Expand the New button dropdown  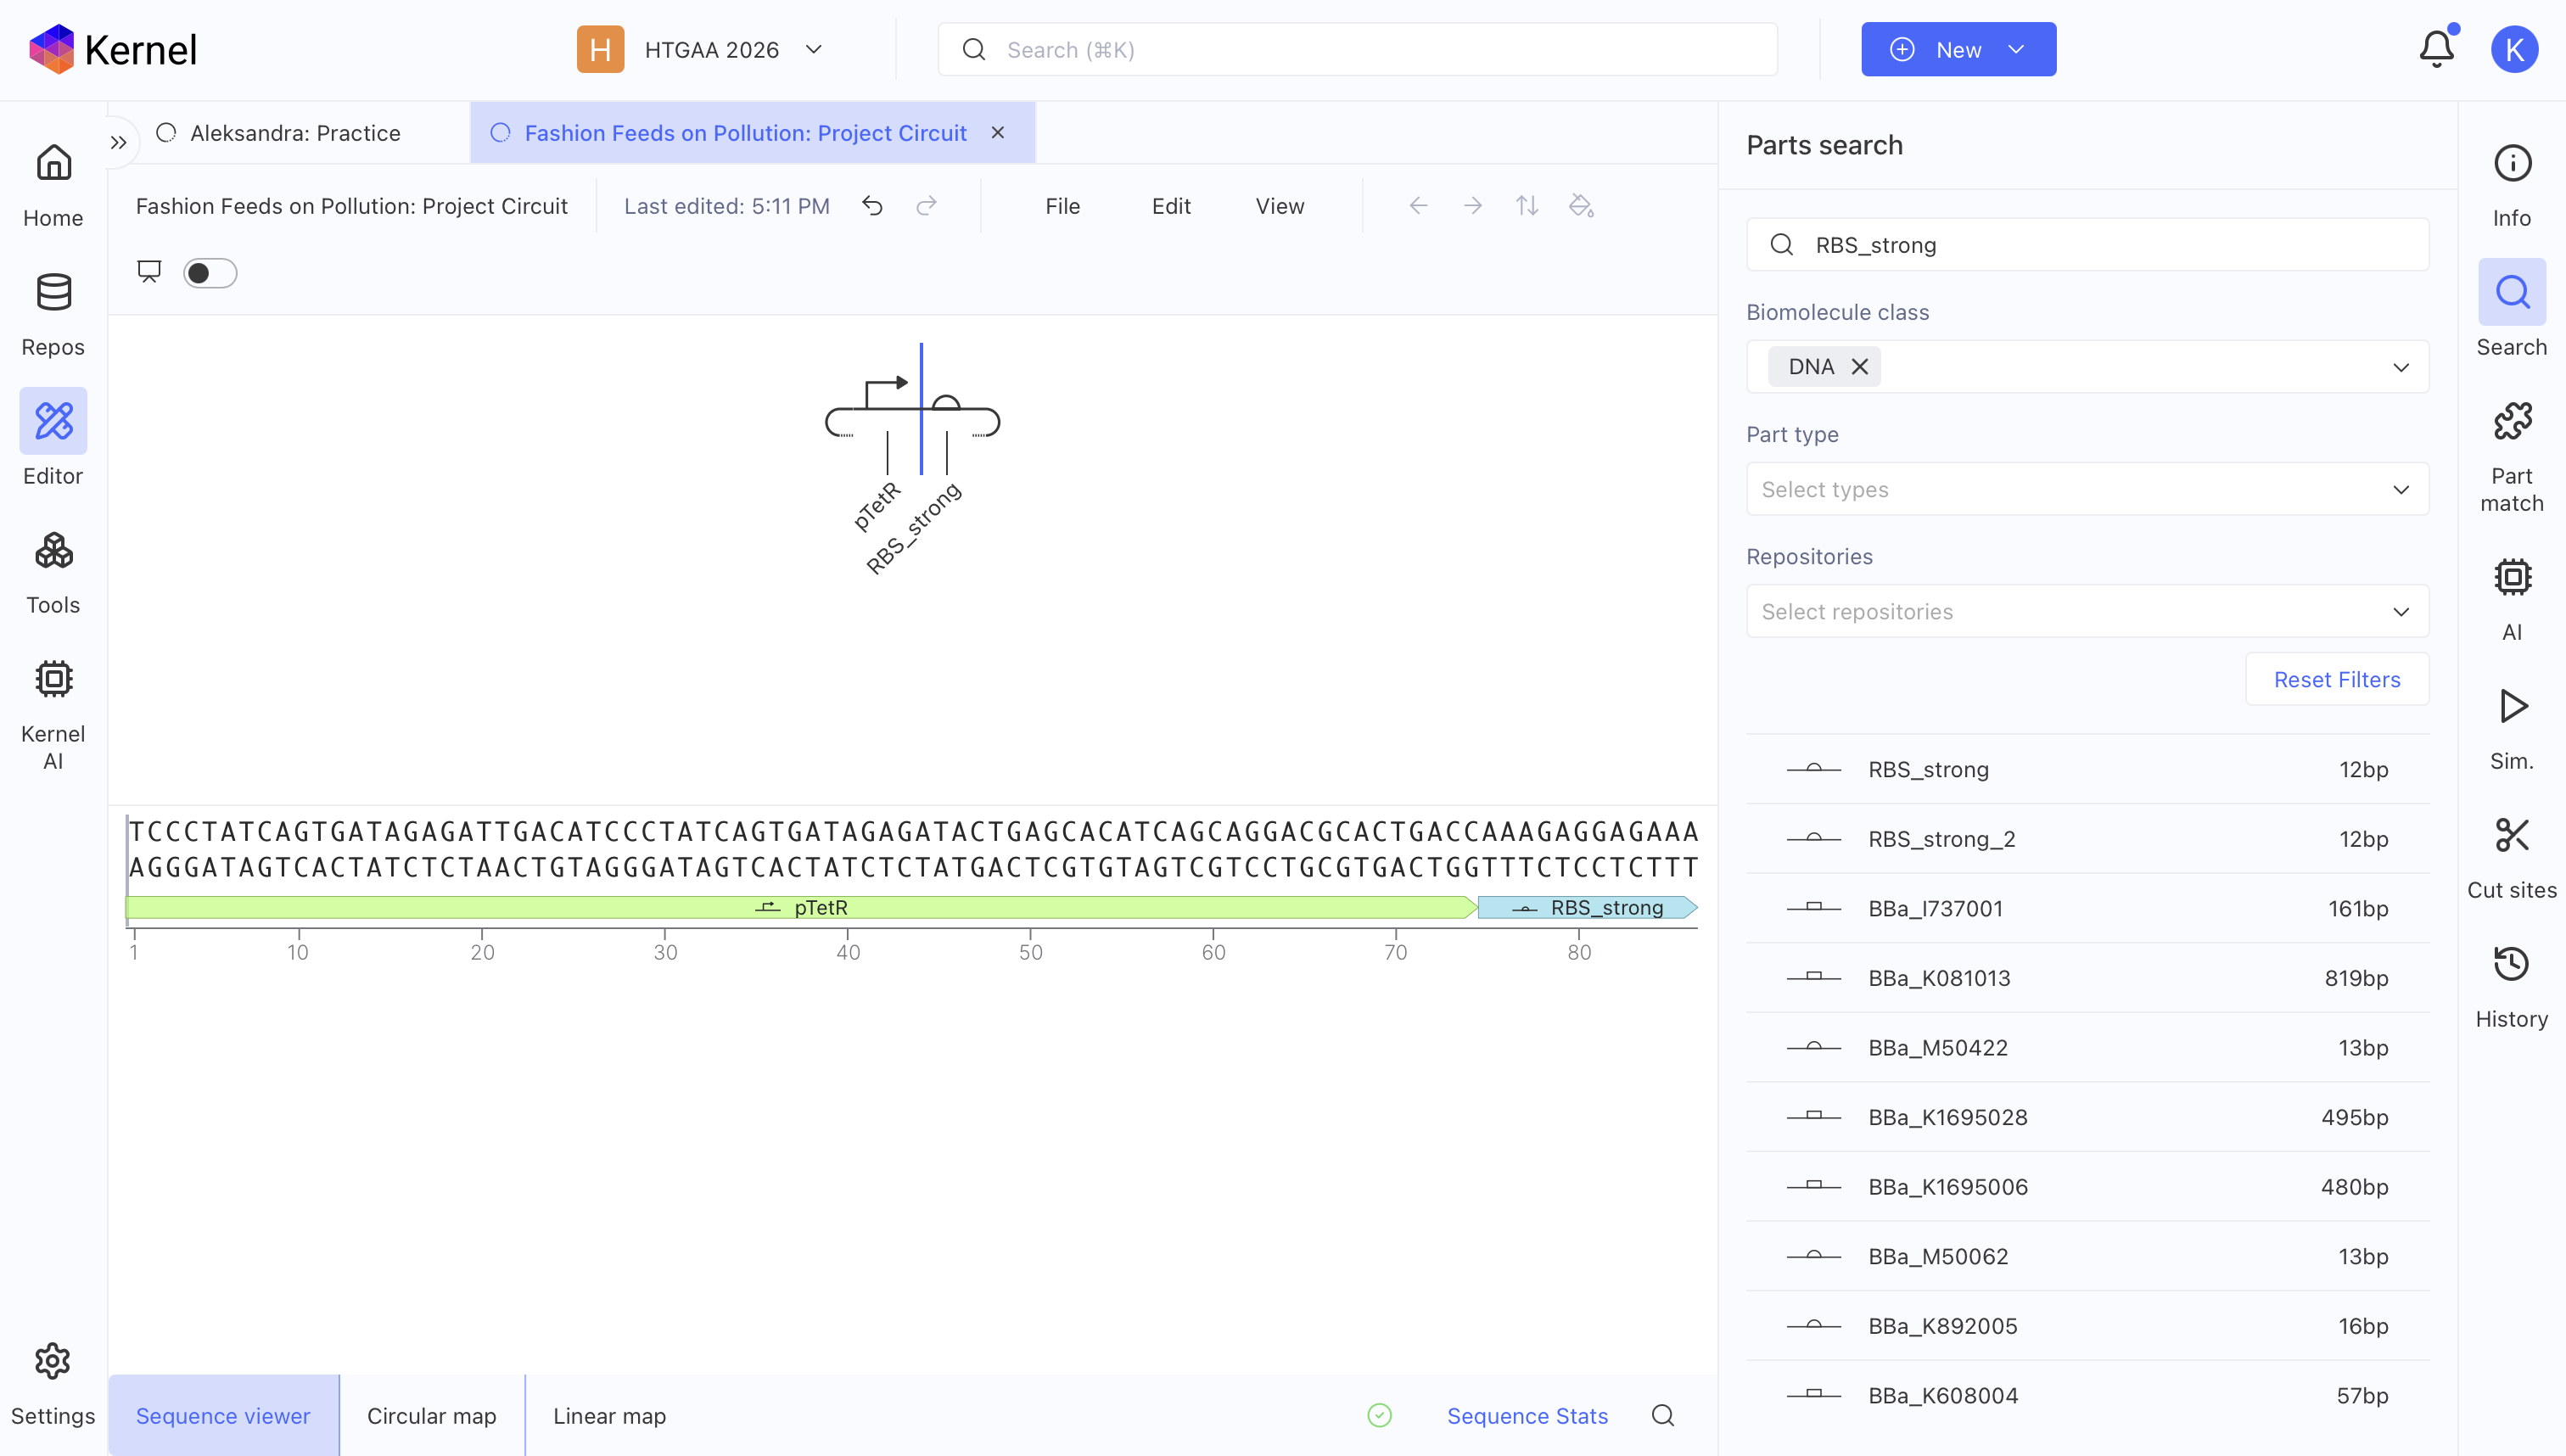click(x=2016, y=49)
